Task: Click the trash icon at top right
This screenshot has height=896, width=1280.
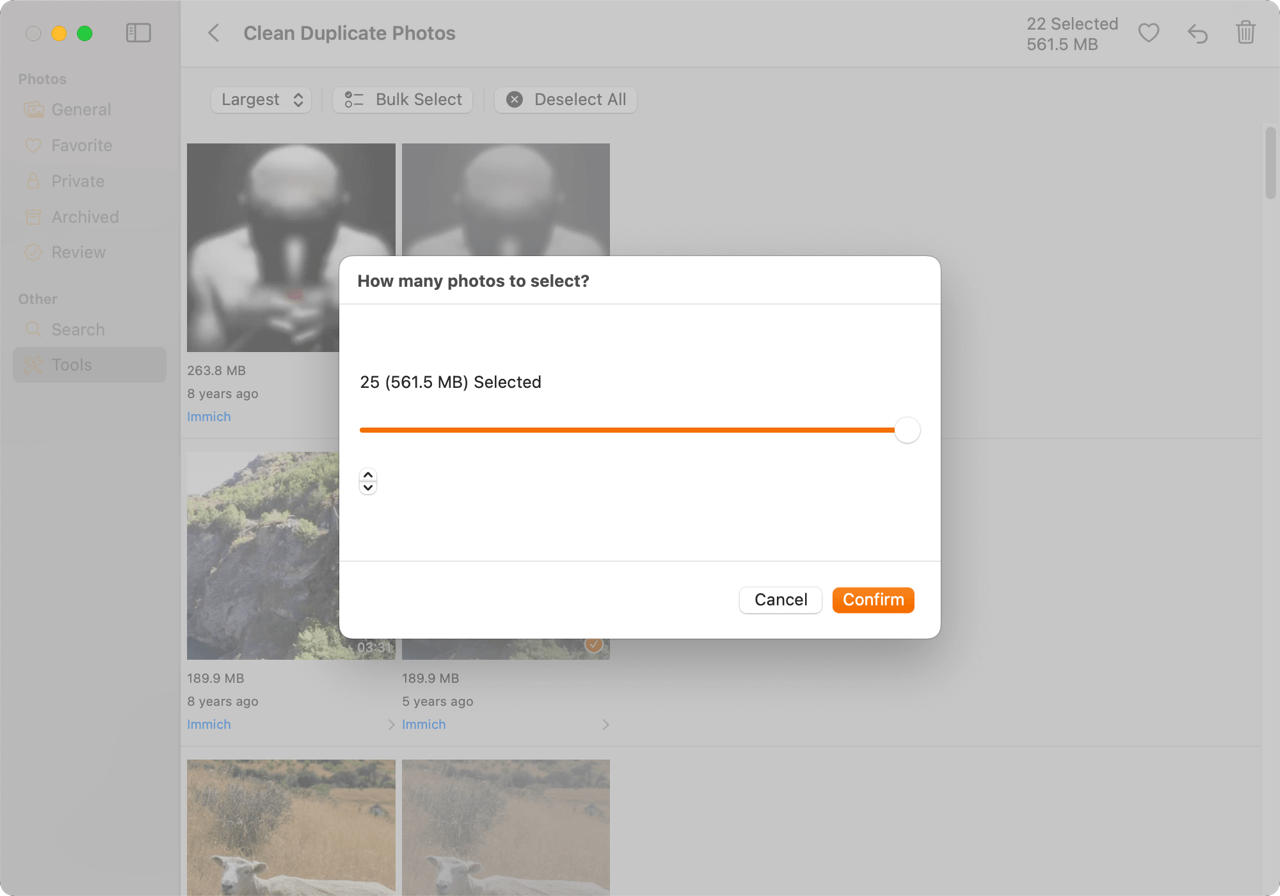Action: click(1245, 33)
